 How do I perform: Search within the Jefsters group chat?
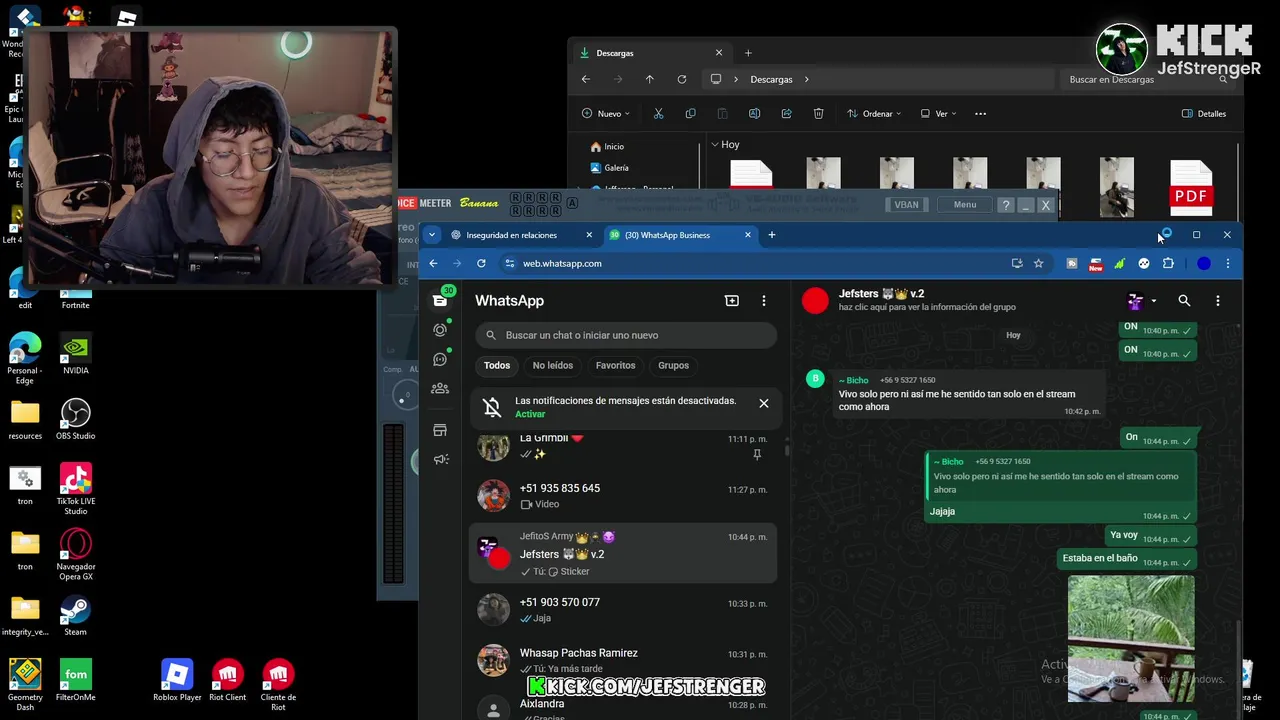tap(1184, 301)
